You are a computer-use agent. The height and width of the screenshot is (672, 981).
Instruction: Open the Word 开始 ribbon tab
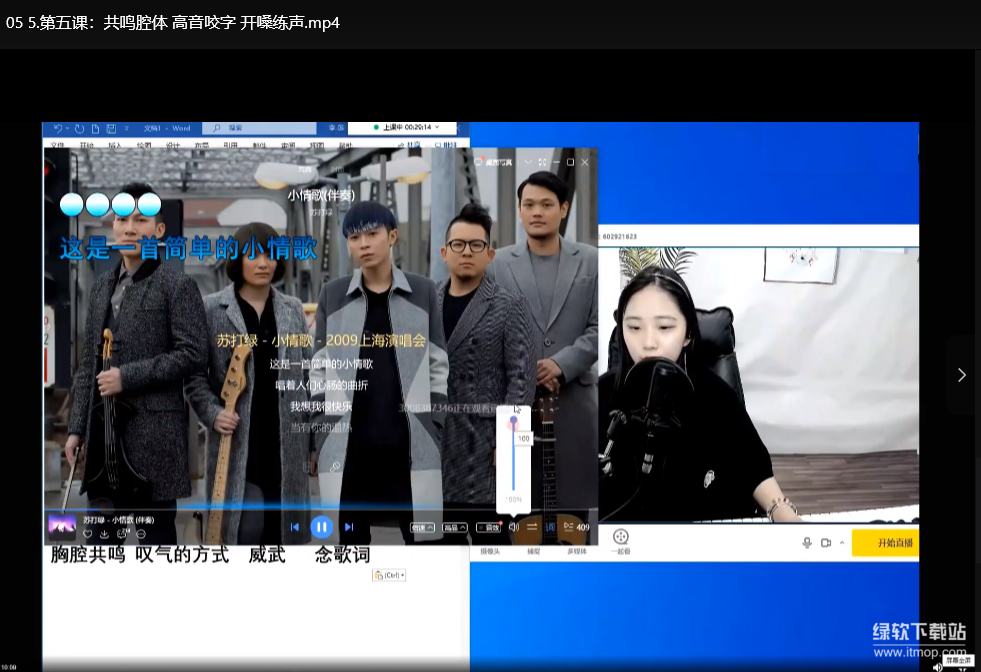point(86,145)
